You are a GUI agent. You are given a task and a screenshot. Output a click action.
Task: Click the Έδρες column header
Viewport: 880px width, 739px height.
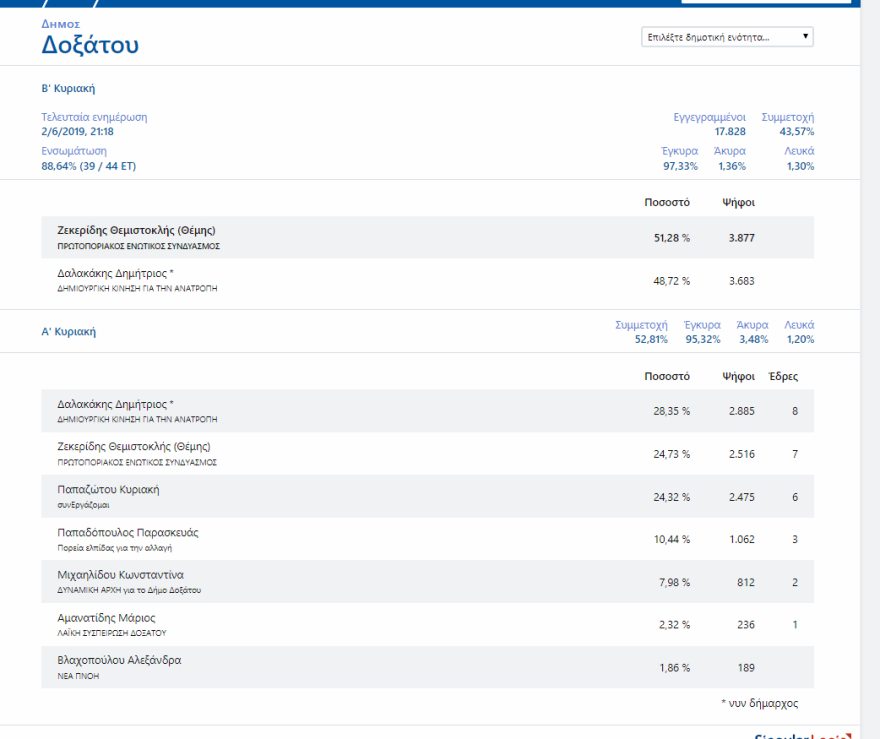[782, 377]
